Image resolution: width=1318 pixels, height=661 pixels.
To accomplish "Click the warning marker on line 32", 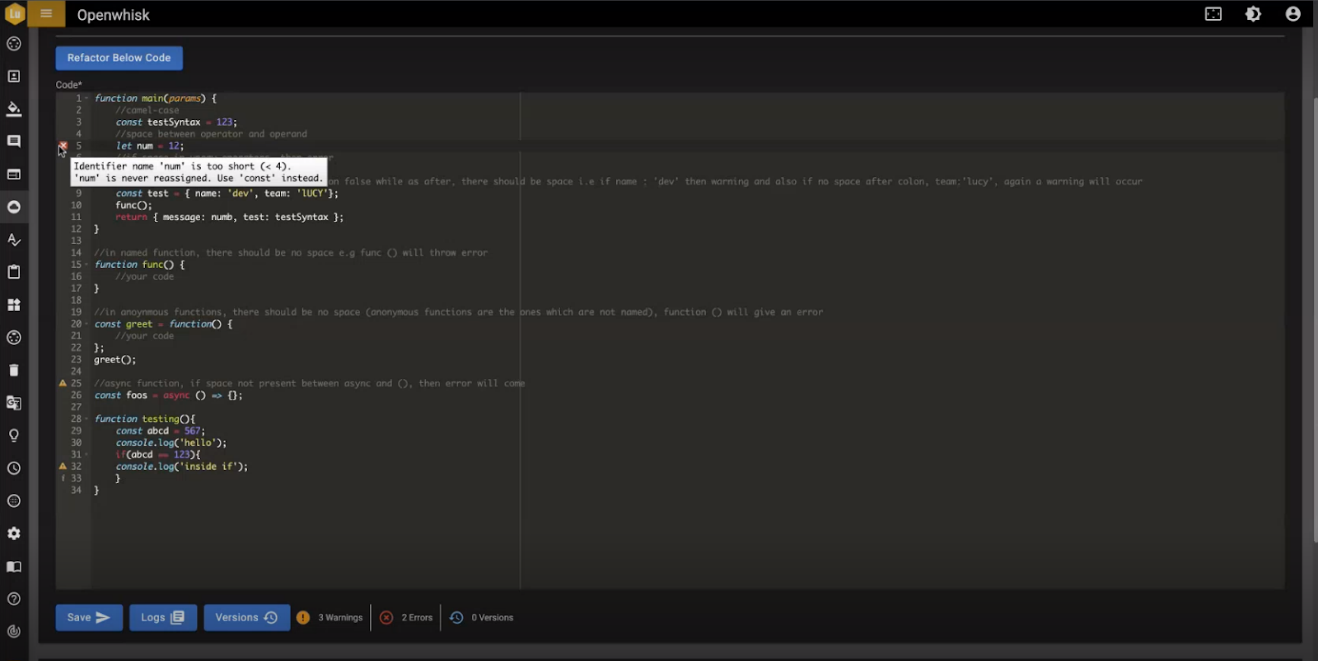I will 63,466.
